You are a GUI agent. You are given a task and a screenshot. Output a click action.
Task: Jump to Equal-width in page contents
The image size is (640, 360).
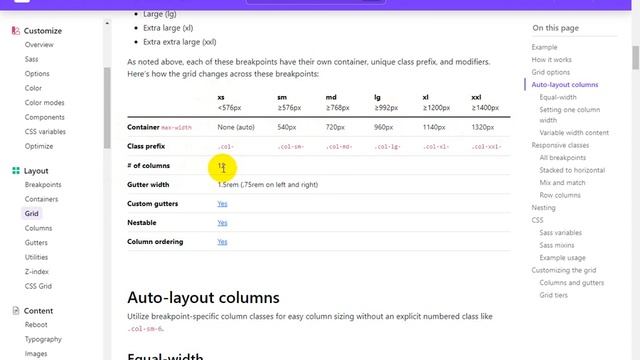click(558, 97)
